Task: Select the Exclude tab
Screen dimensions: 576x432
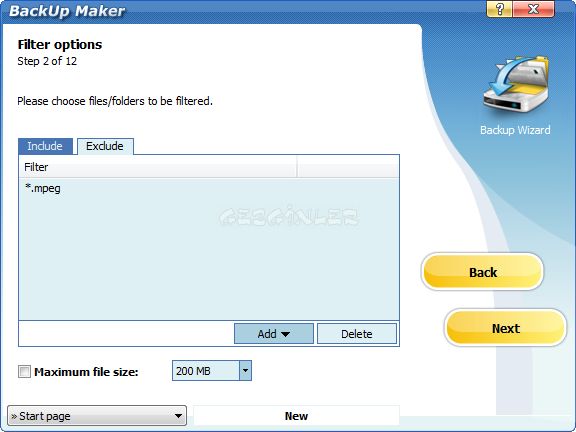Action: pos(105,146)
